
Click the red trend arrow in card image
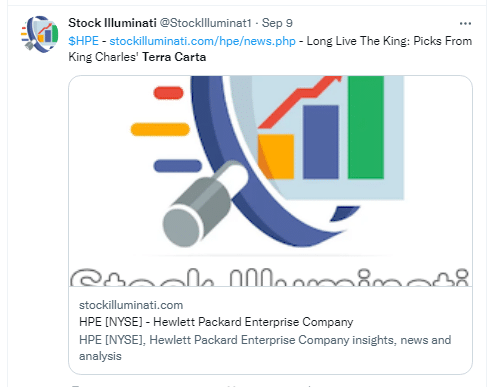(299, 101)
